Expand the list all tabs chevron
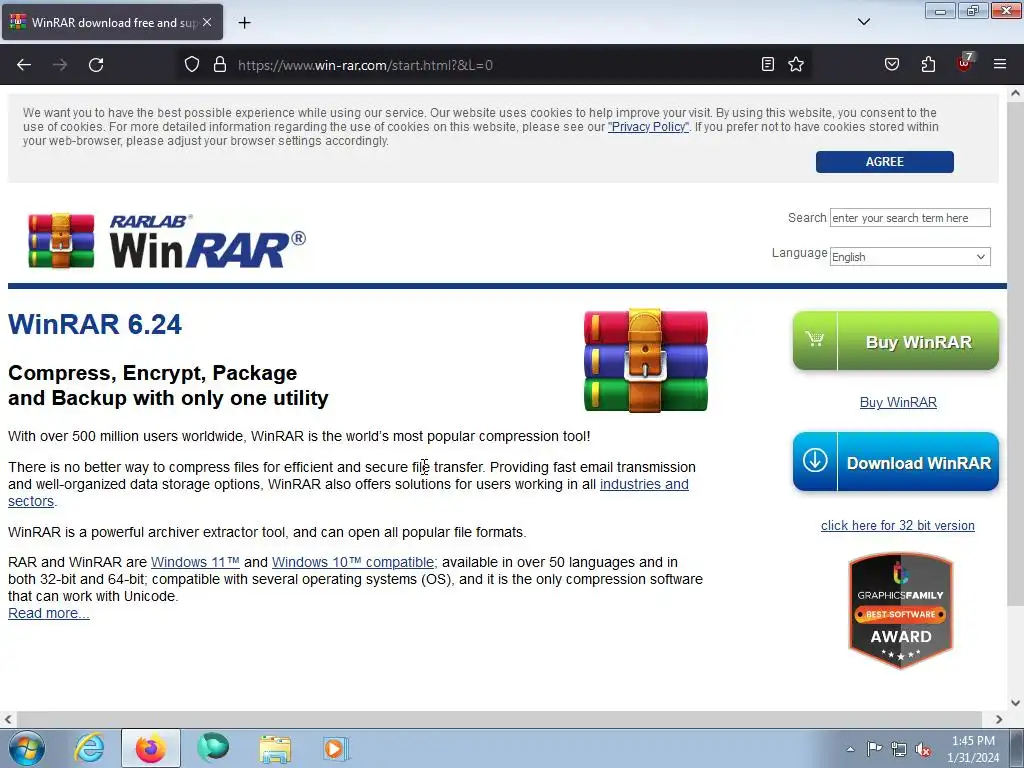Screen dimensions: 1024x768 click(x=864, y=22)
